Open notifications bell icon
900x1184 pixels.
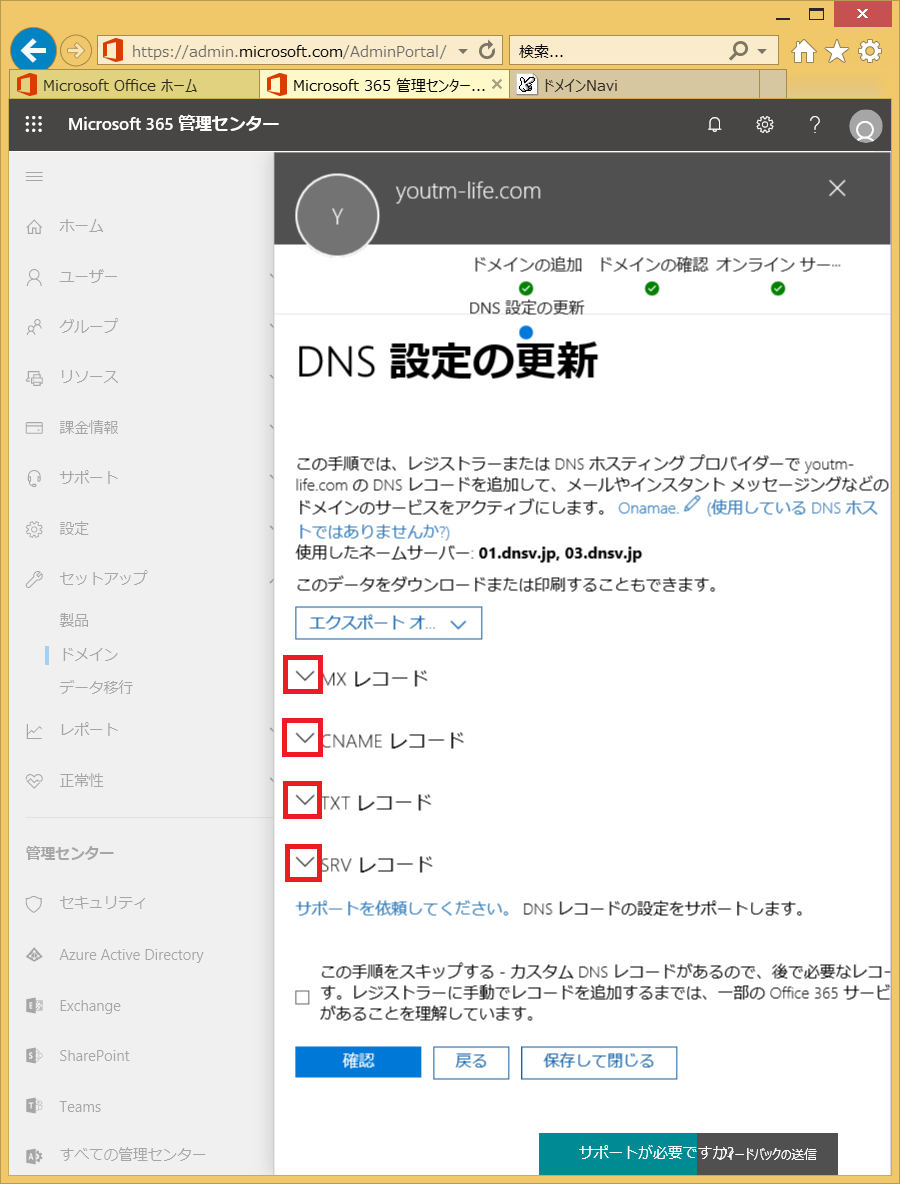tap(714, 125)
